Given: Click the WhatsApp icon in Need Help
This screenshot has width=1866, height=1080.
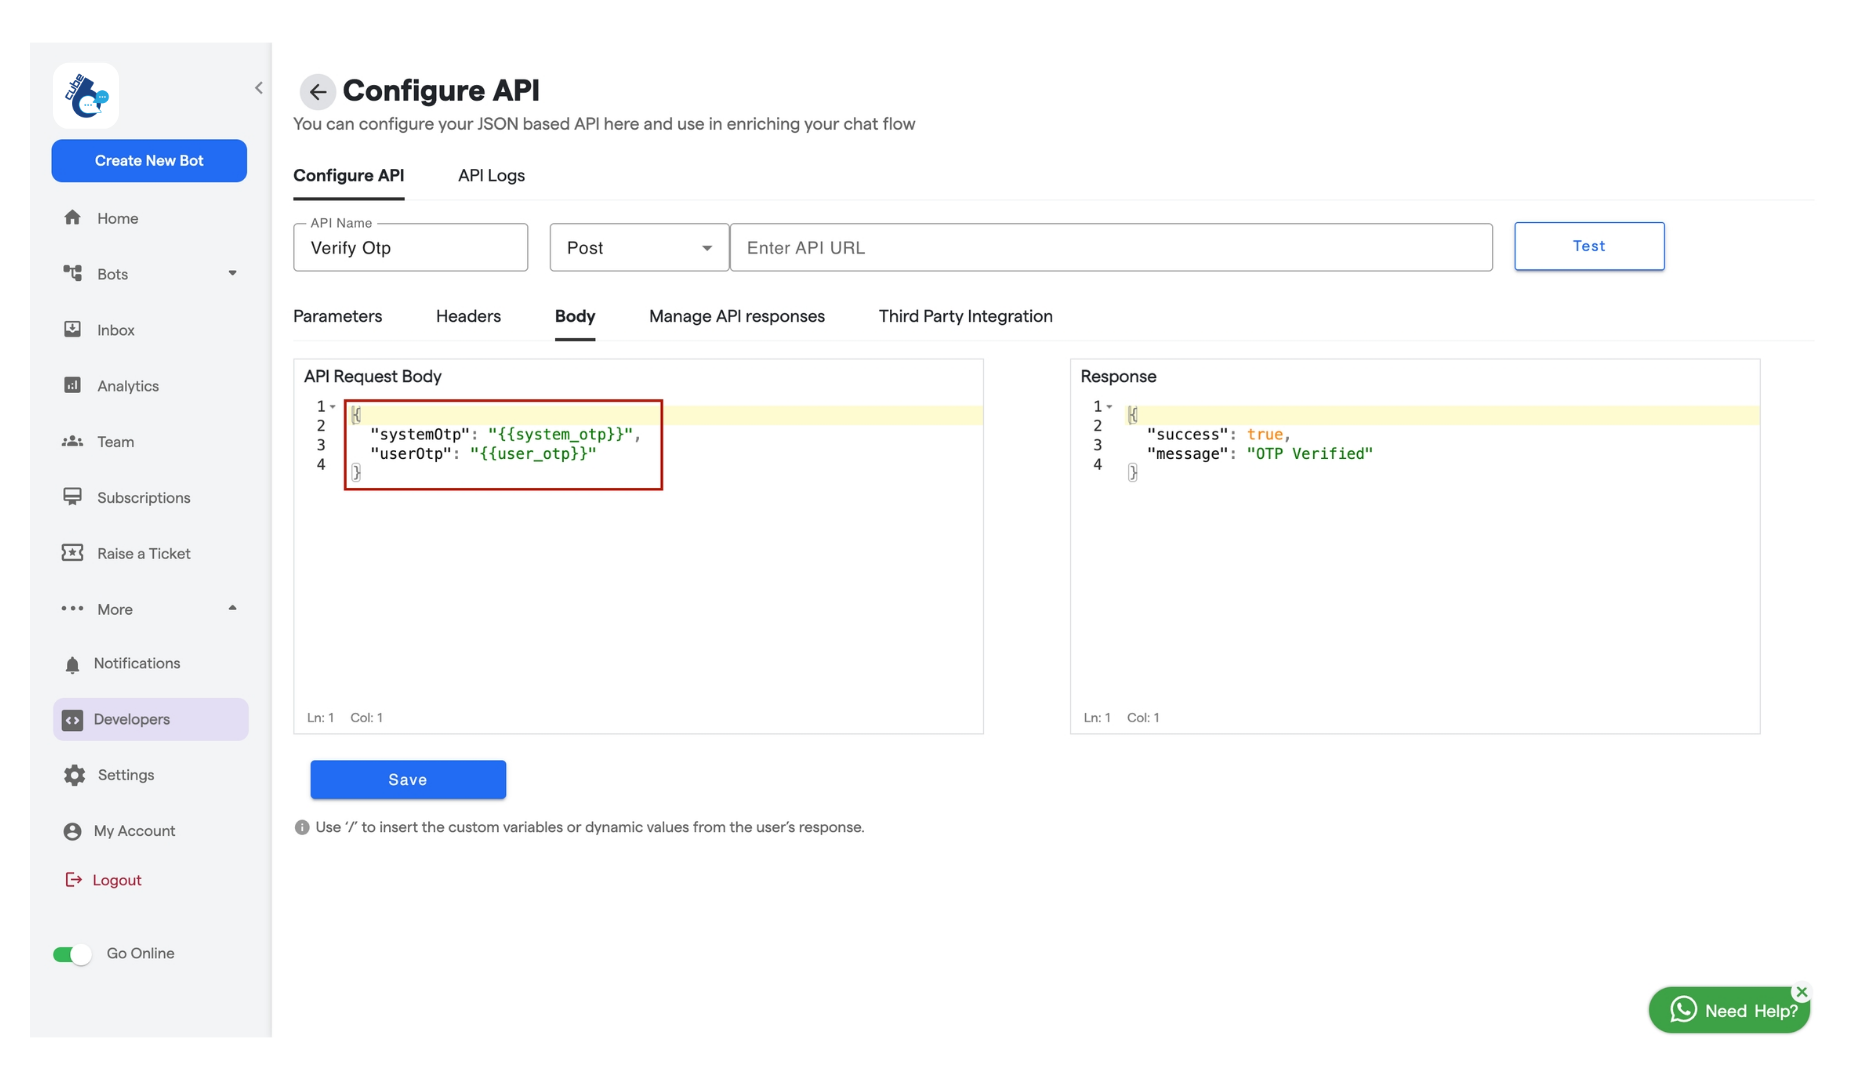Looking at the screenshot, I should (x=1683, y=1010).
